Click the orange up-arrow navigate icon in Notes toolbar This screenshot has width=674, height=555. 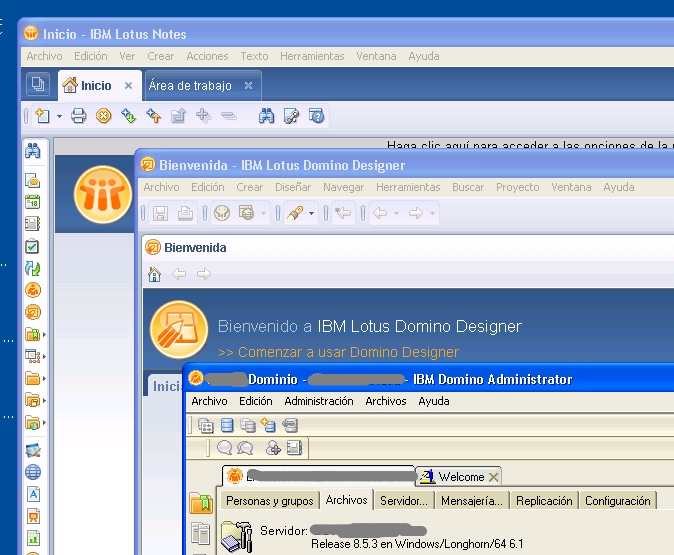153,116
